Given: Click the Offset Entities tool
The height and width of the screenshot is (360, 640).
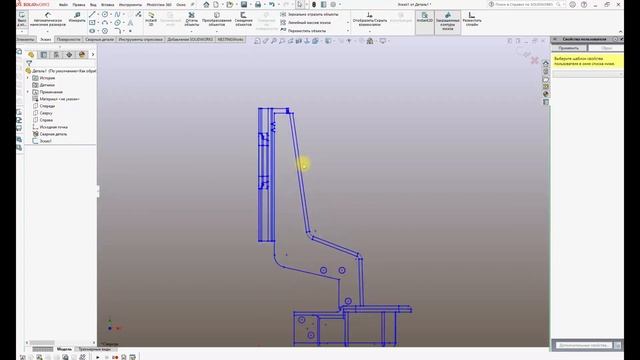Looking at the screenshot, I should (x=243, y=19).
